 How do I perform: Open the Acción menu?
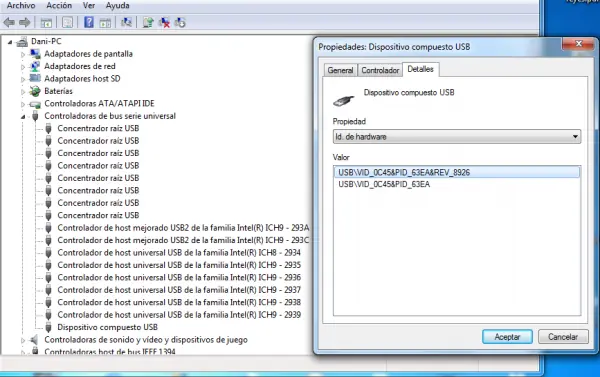click(59, 5)
